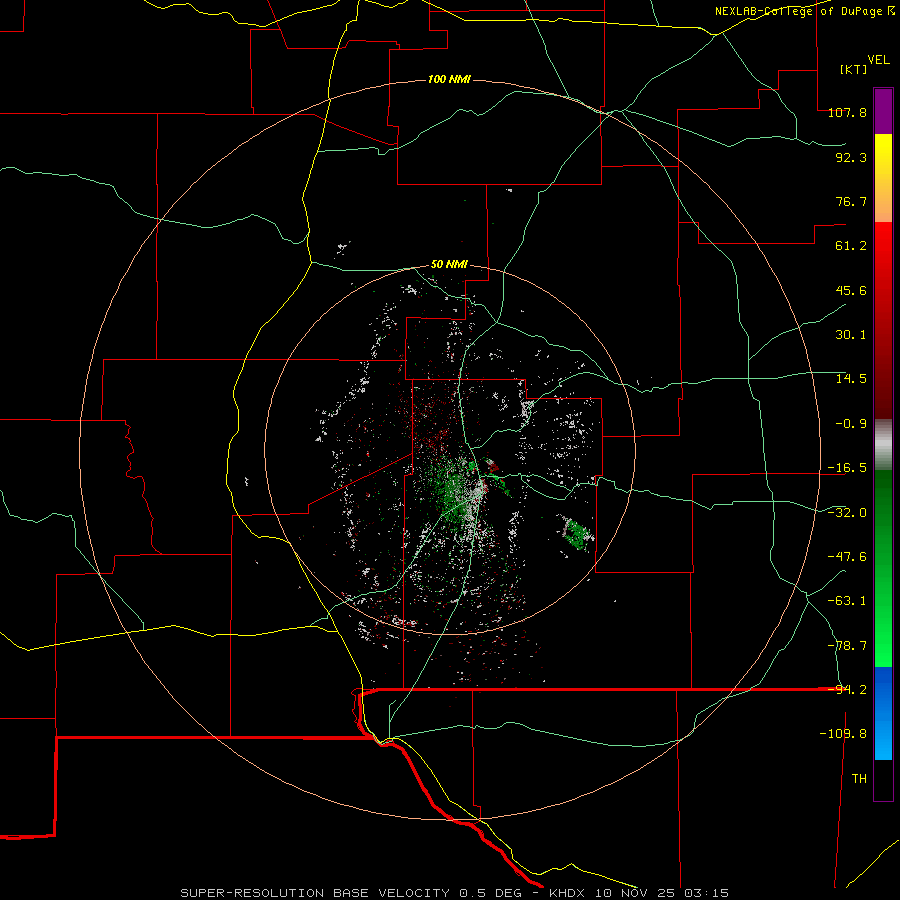Select the 107.8 legend value
This screenshot has height=900, width=900.
pos(847,113)
